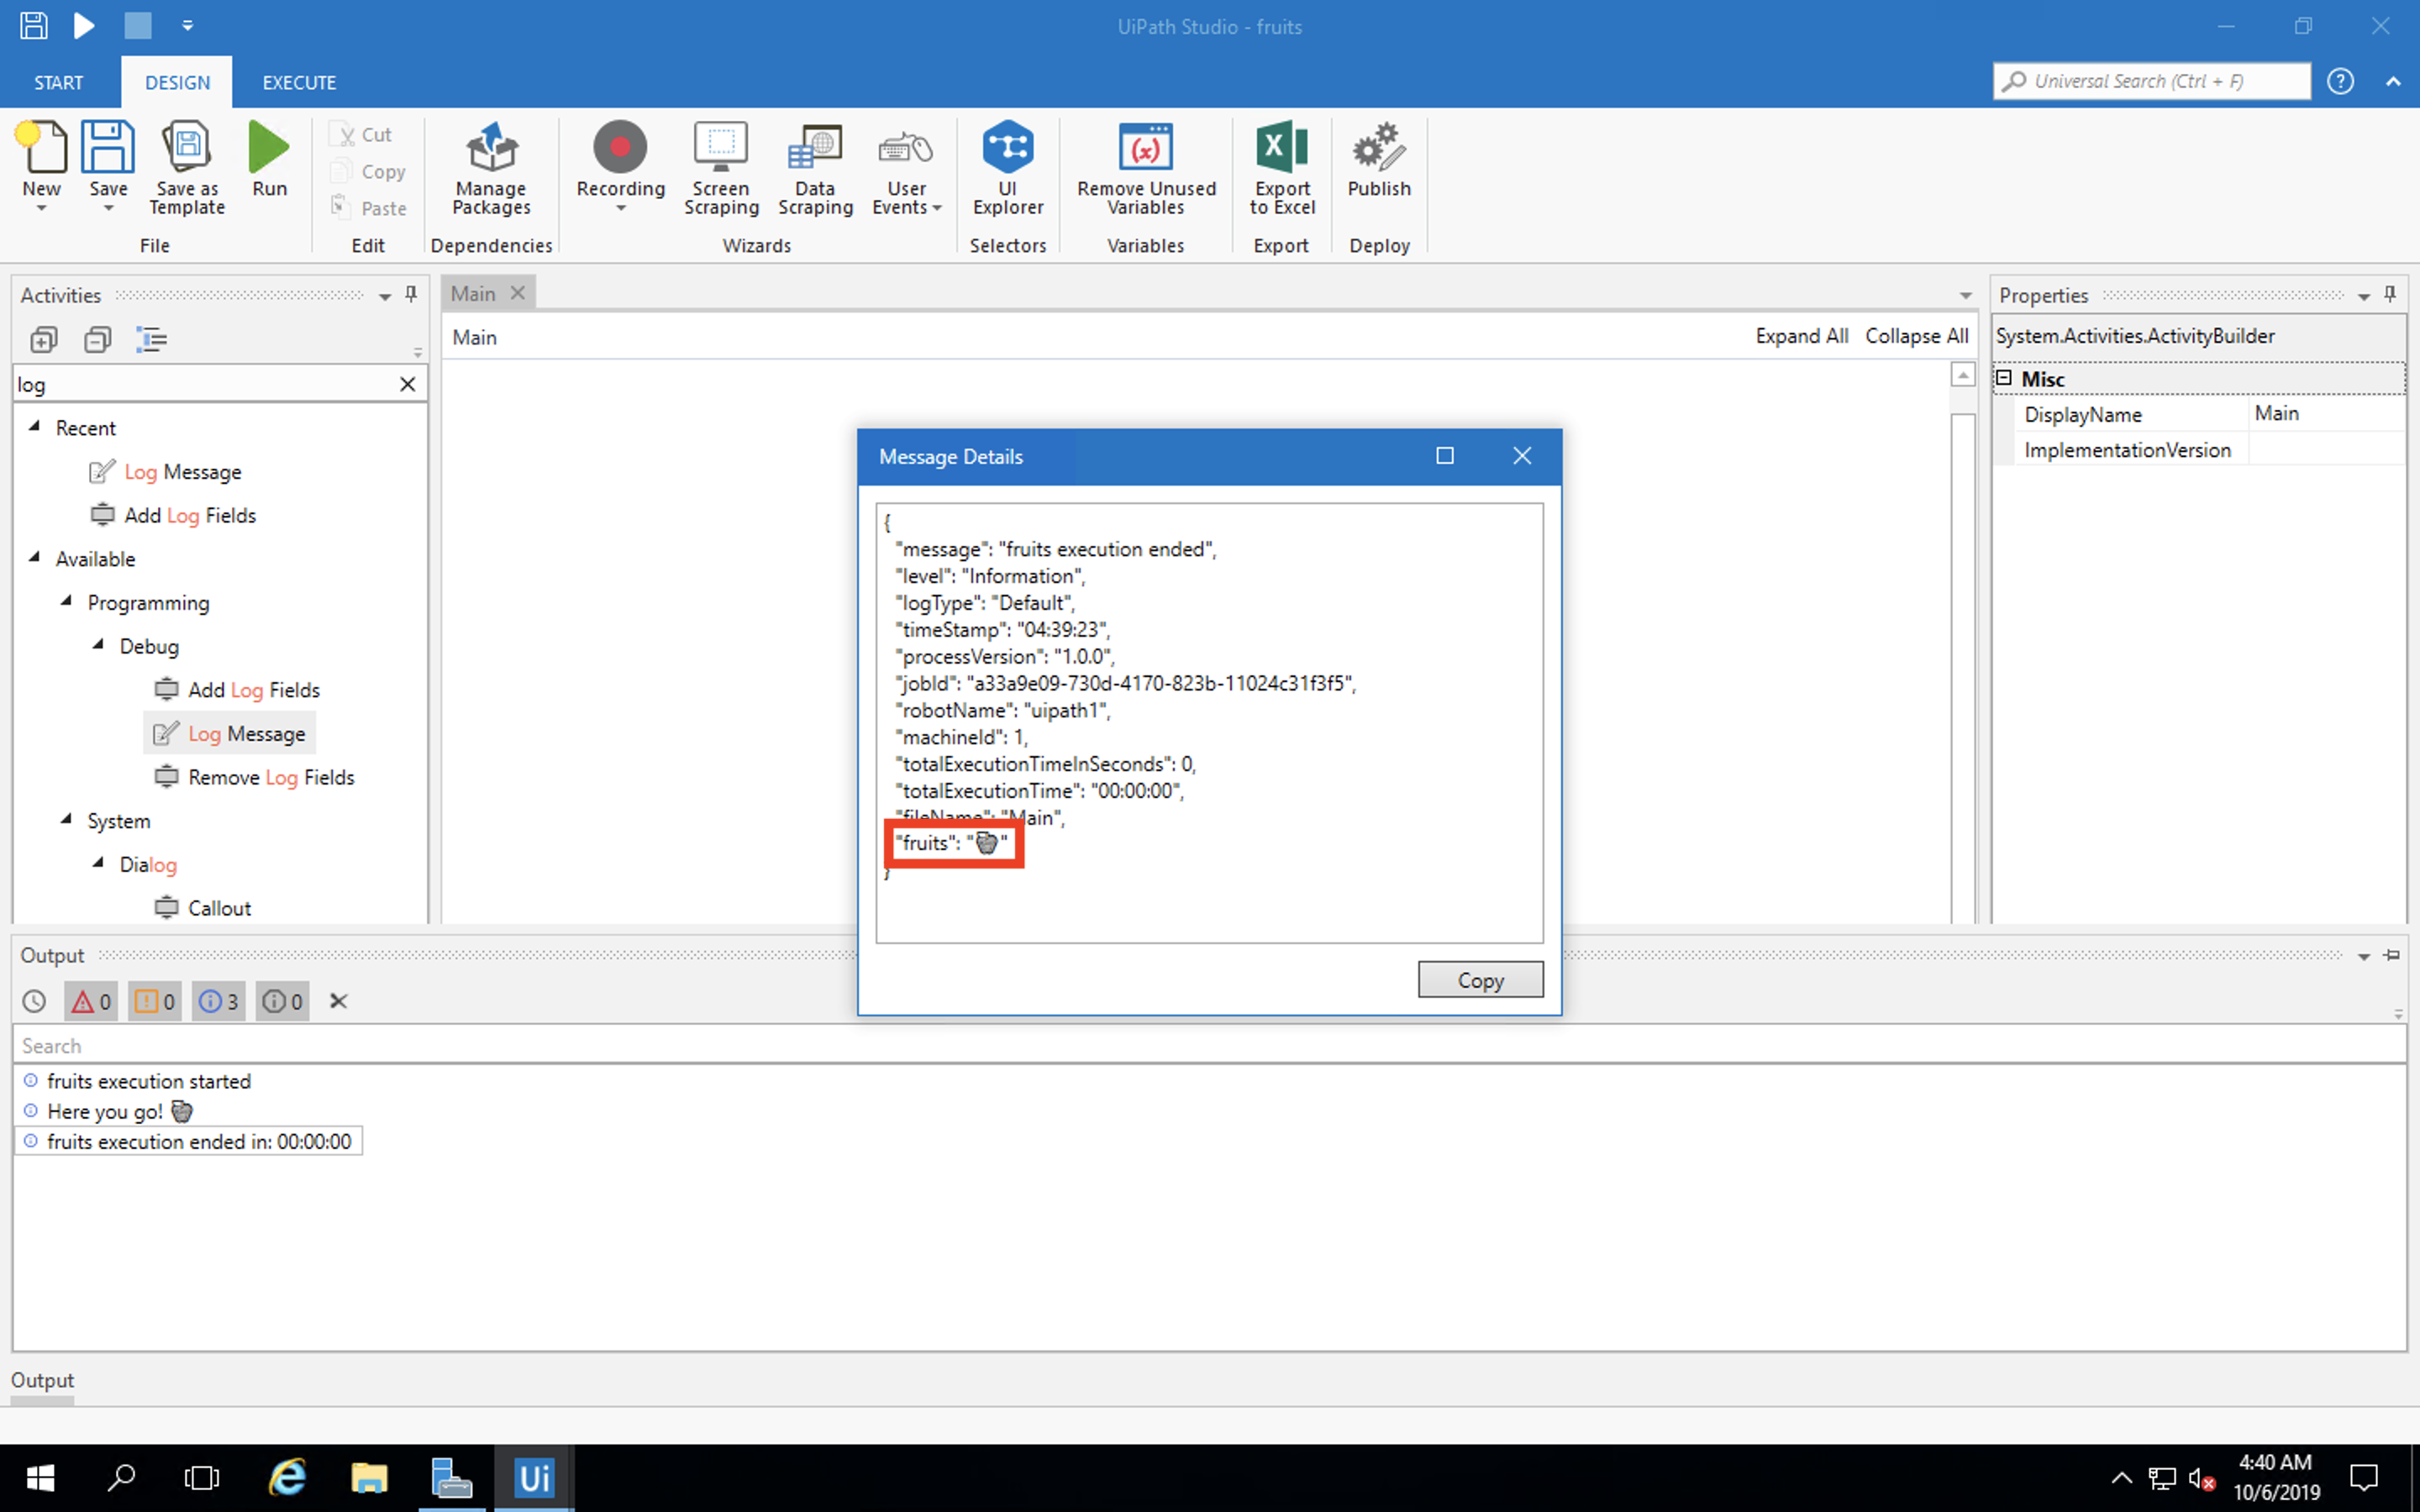Click the title bar stop square icon
Image resolution: width=2420 pixels, height=1512 pixels.
pos(138,25)
